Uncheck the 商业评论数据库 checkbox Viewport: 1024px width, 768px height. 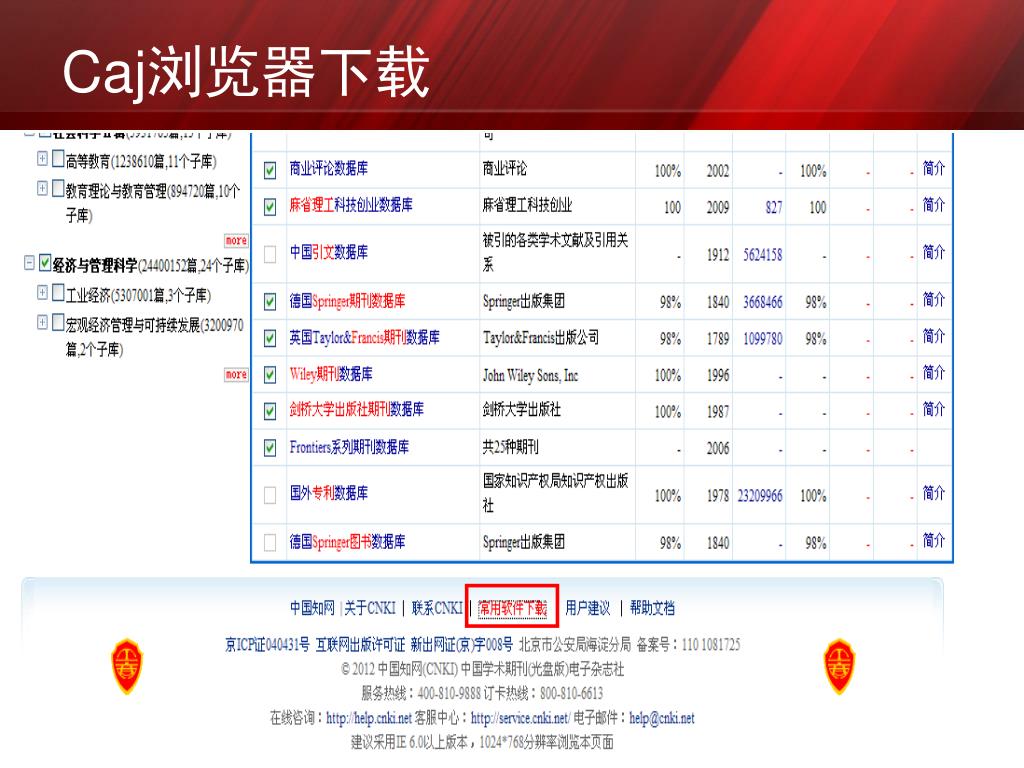270,170
